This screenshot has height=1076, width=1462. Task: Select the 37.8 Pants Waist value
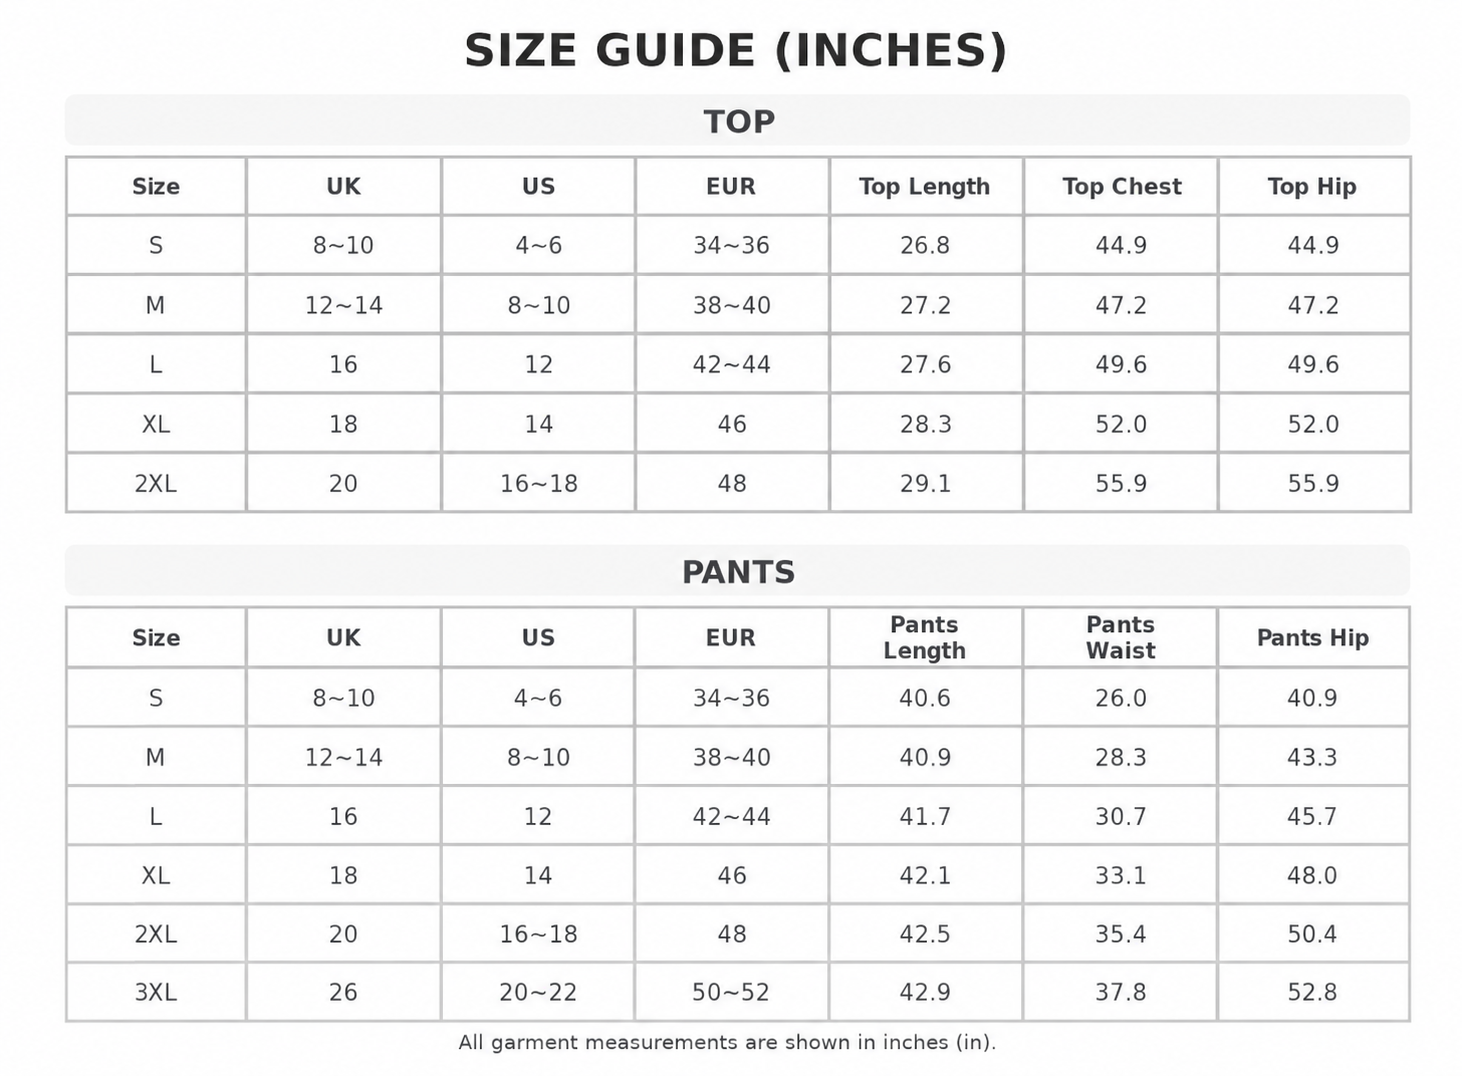(1120, 992)
